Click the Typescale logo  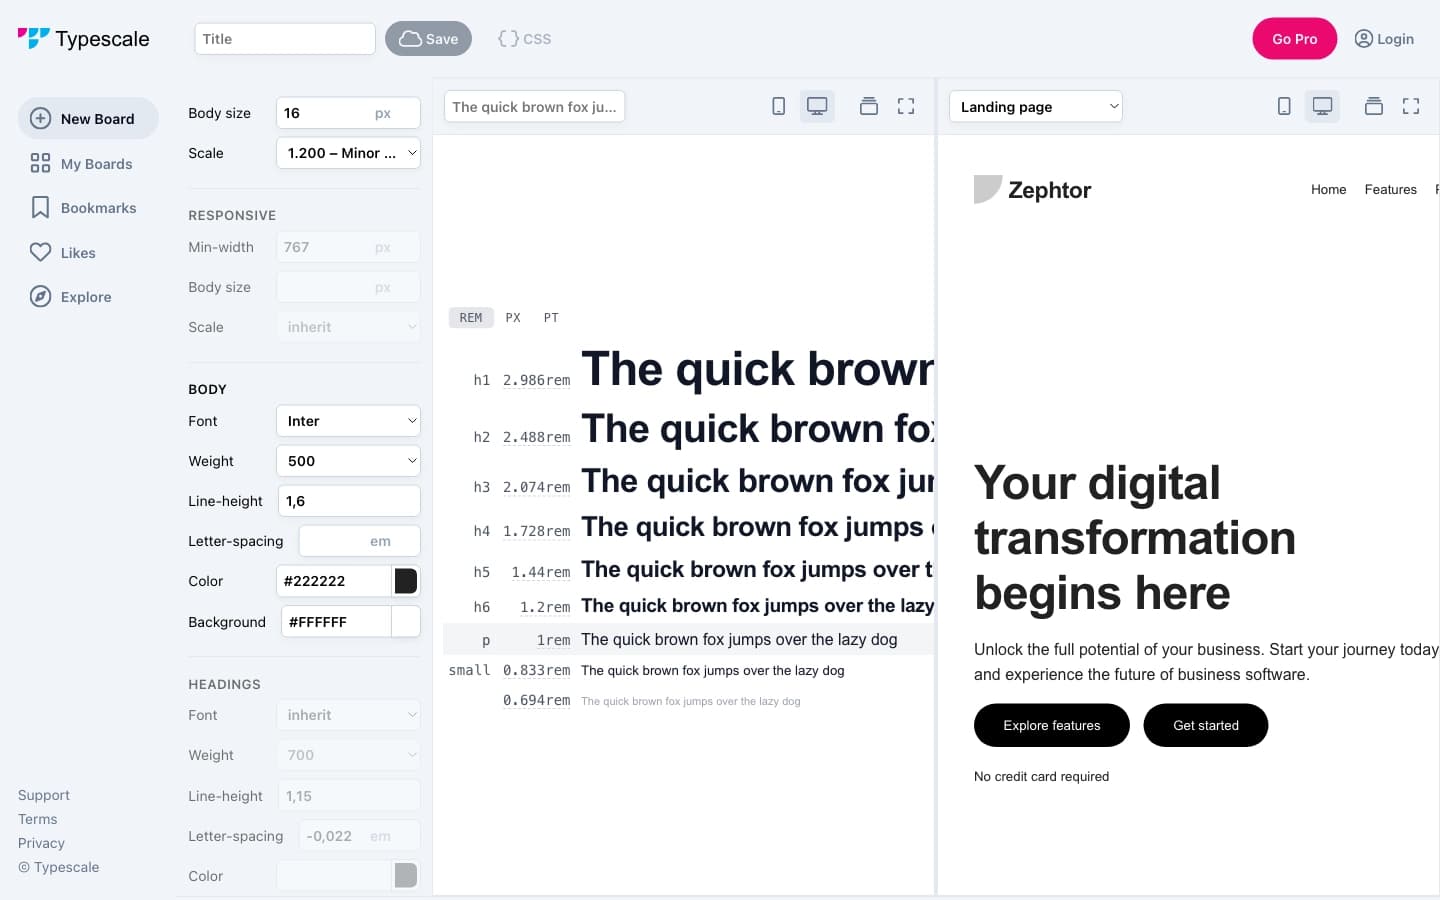(83, 39)
